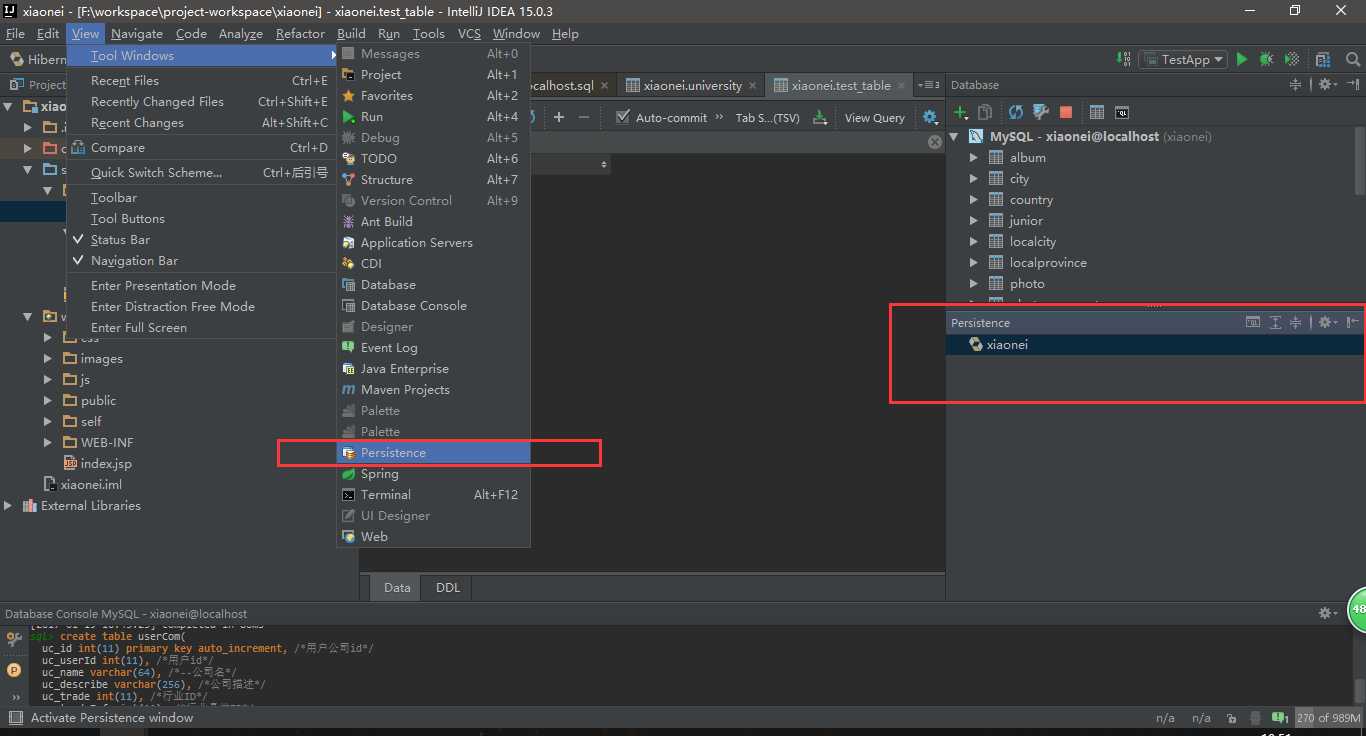The width and height of the screenshot is (1366, 736).
Task: Open the SQL console icon in Database panel
Action: click(x=1122, y=113)
